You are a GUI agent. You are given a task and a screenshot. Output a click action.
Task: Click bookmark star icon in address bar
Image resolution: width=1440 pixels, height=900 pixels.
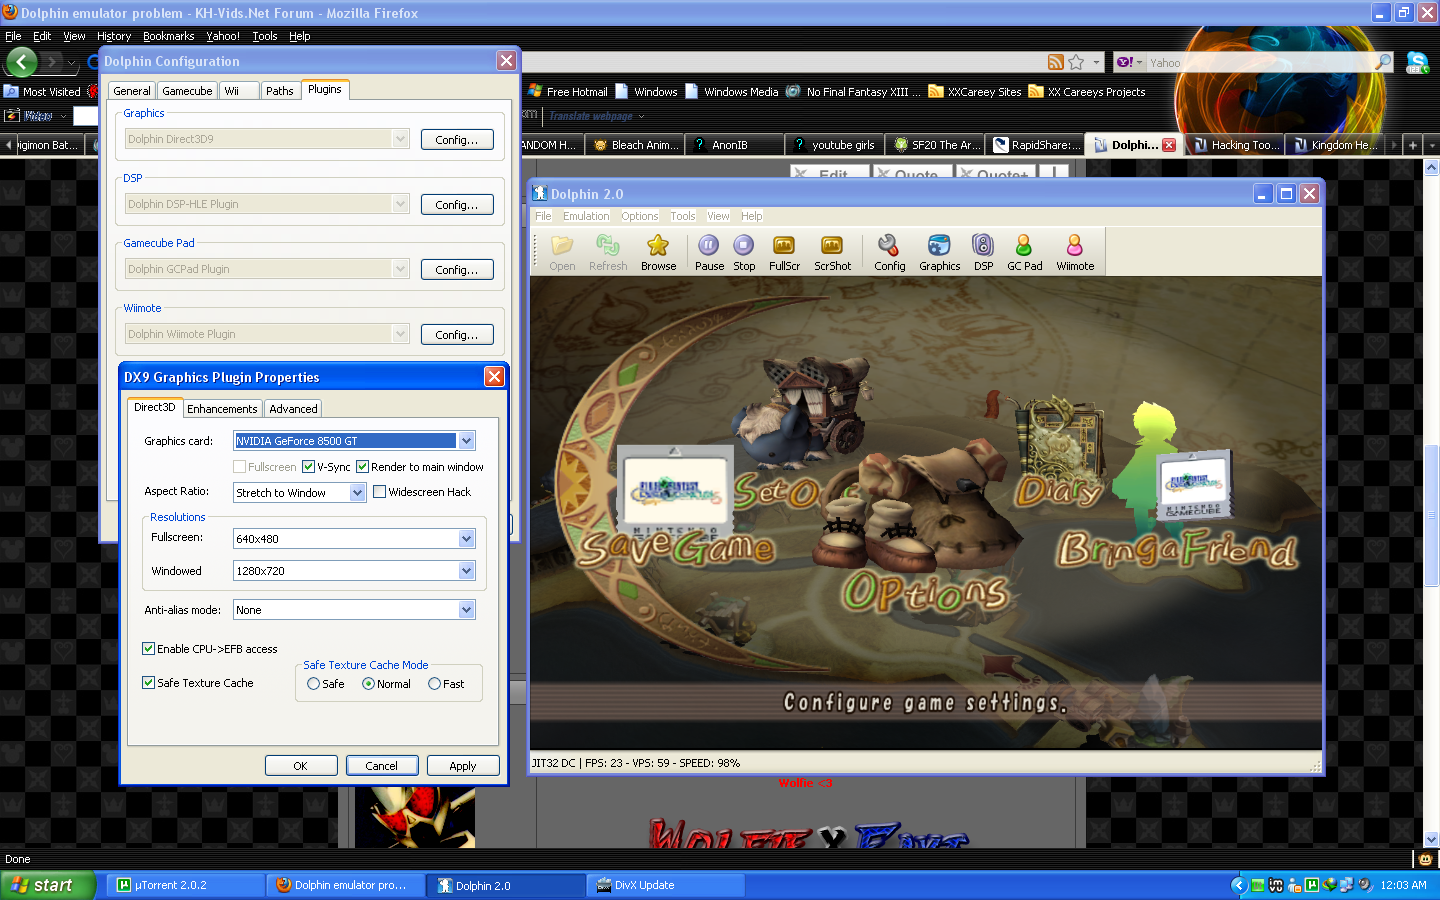click(x=1076, y=62)
